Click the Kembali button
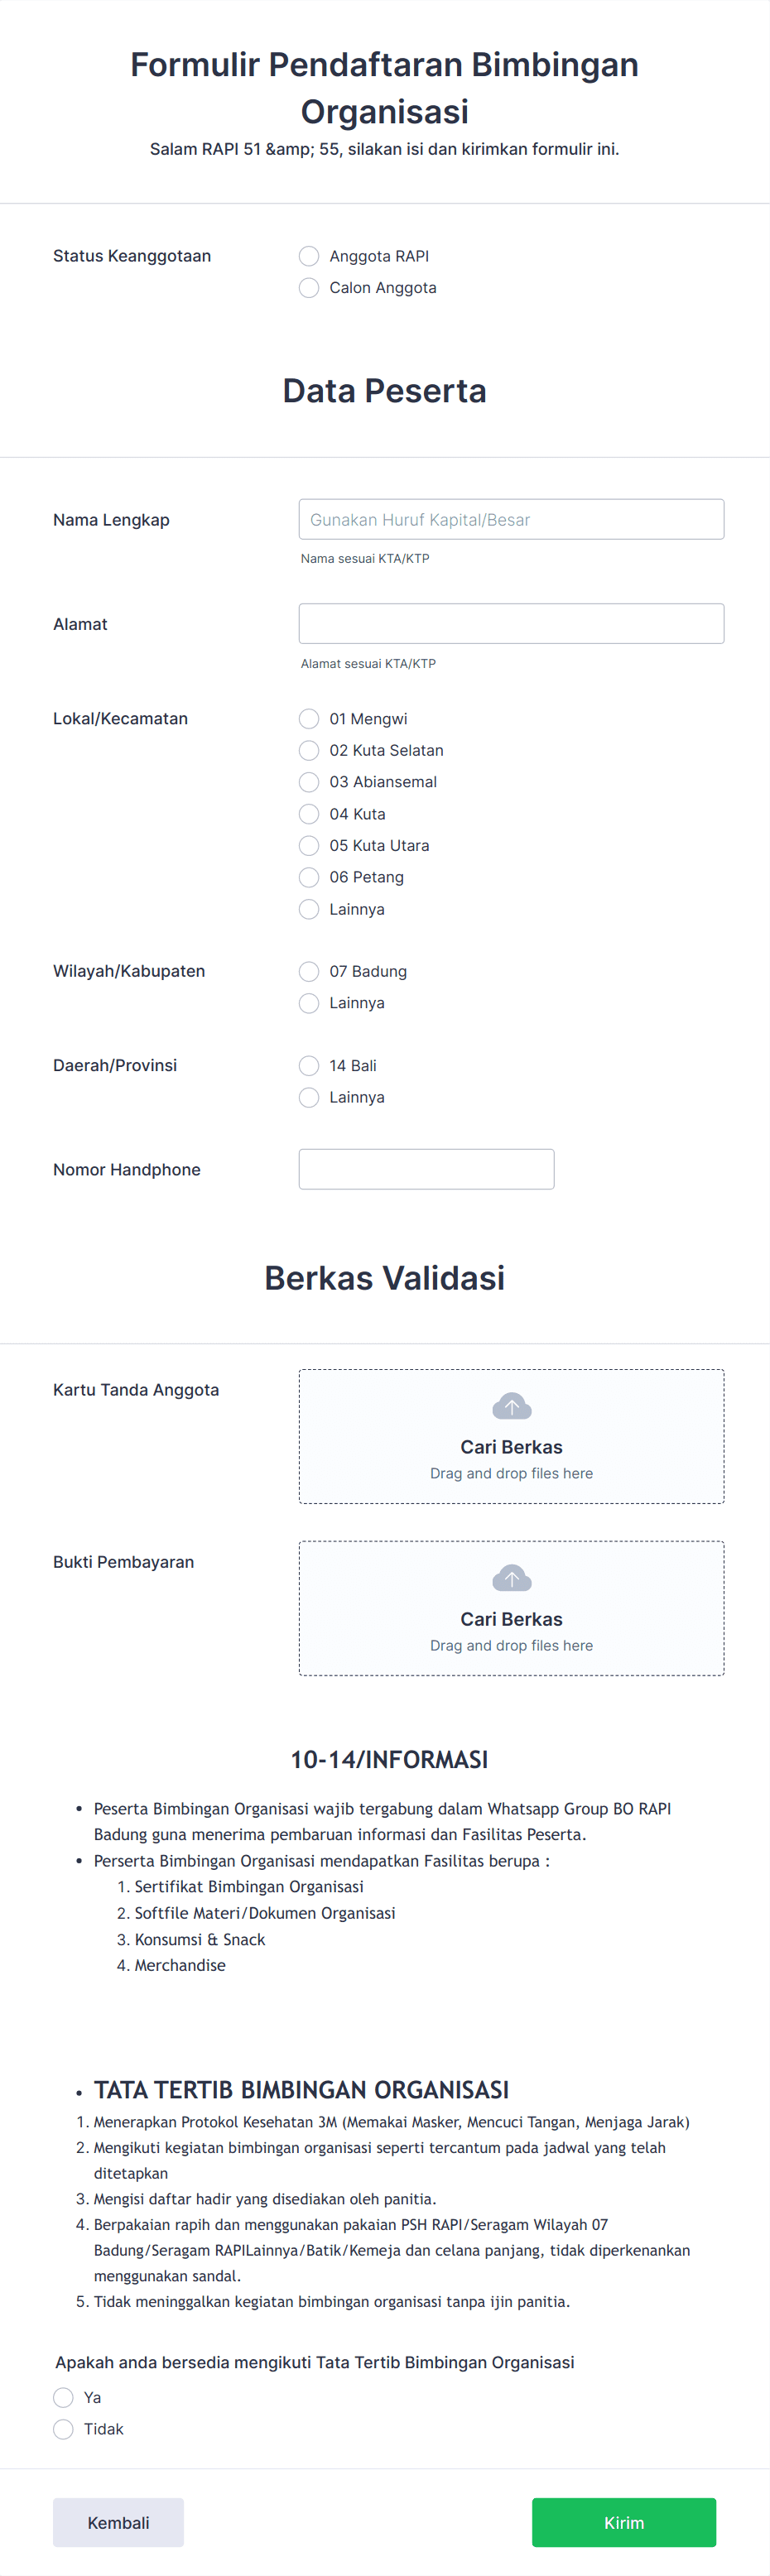Screen dimensions: 770x2576 (x=118, y=2522)
